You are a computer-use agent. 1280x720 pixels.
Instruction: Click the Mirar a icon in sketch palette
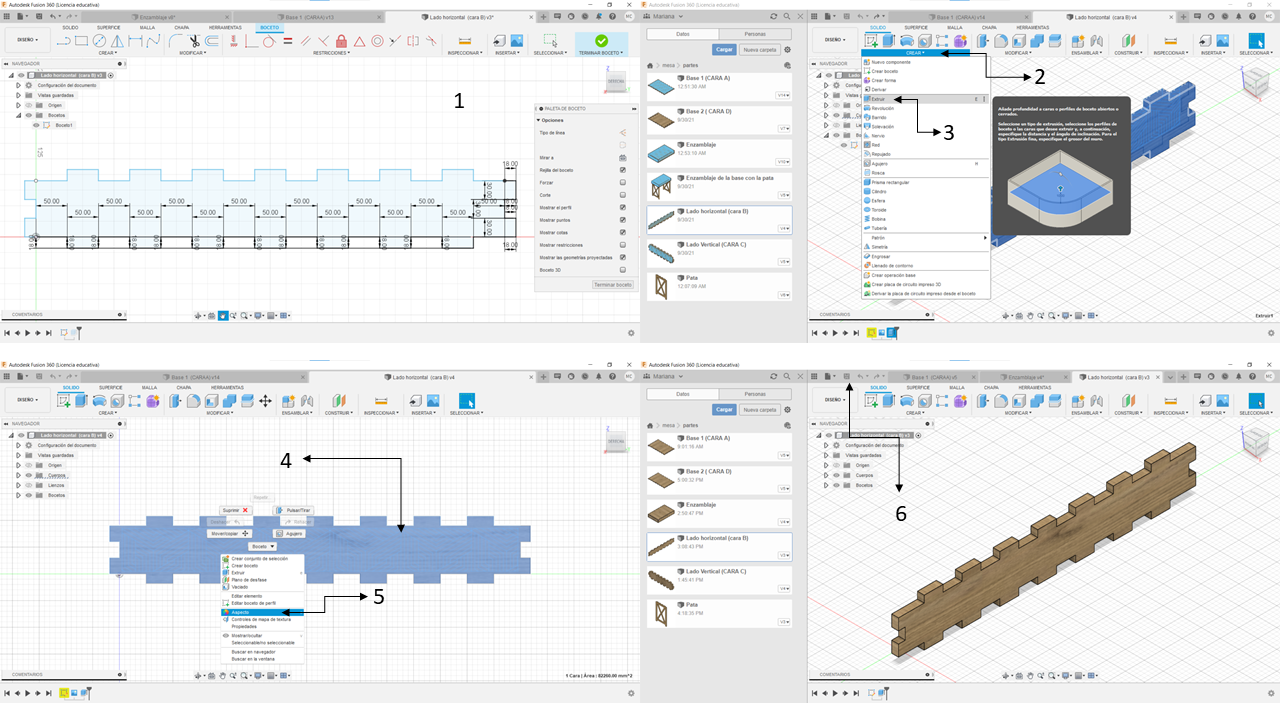[x=623, y=158]
